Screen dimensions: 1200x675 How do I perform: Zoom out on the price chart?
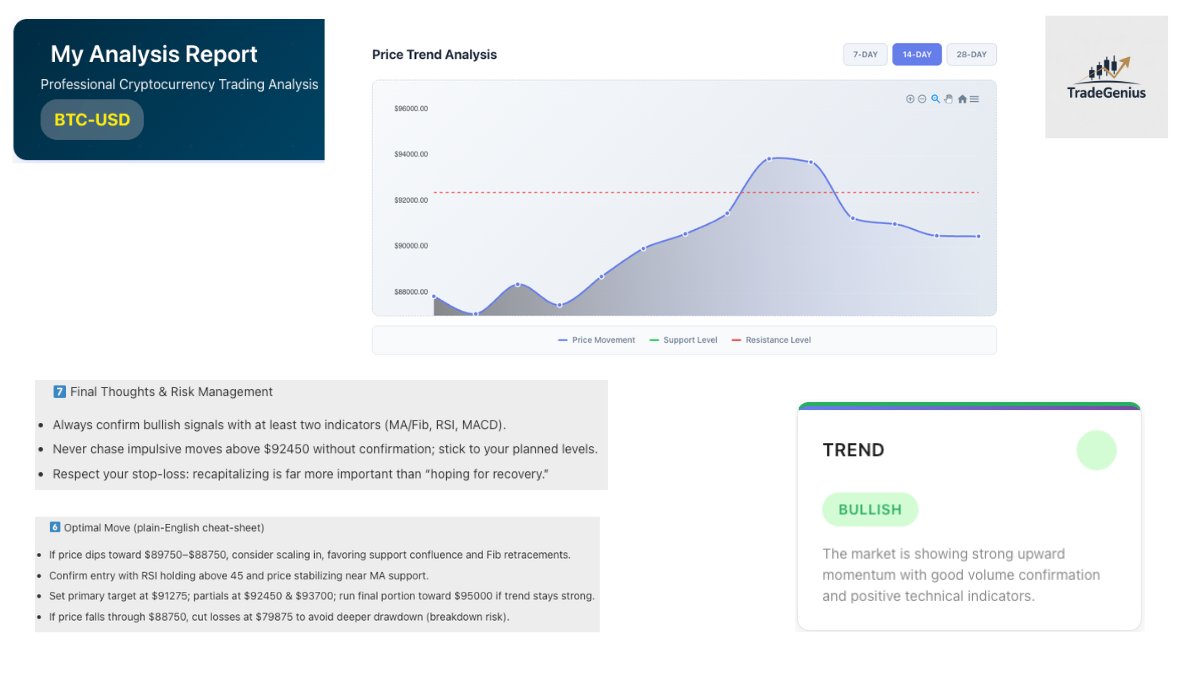click(x=921, y=99)
